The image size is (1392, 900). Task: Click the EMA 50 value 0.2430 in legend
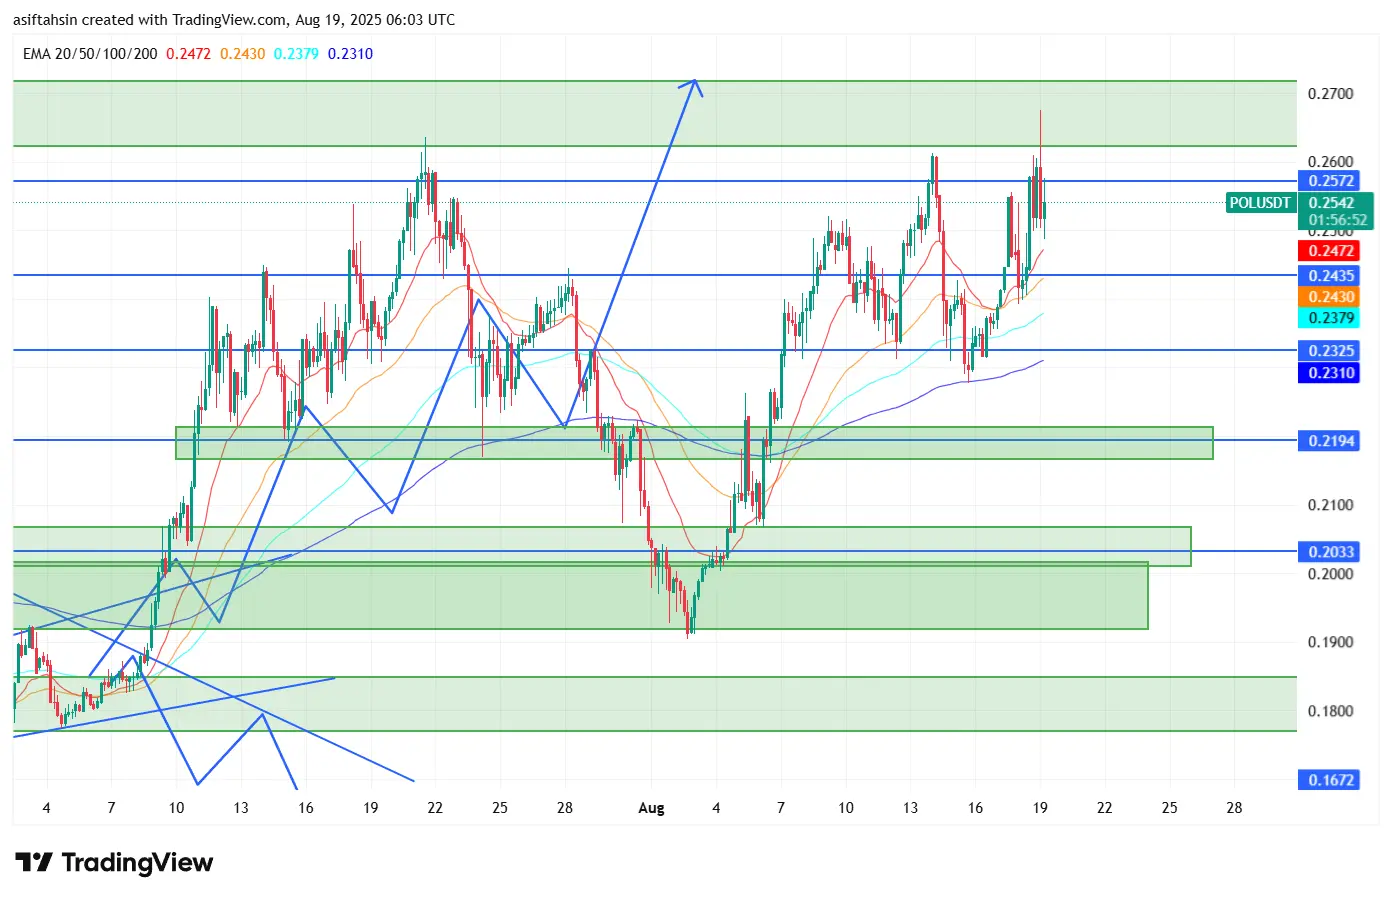pos(242,54)
